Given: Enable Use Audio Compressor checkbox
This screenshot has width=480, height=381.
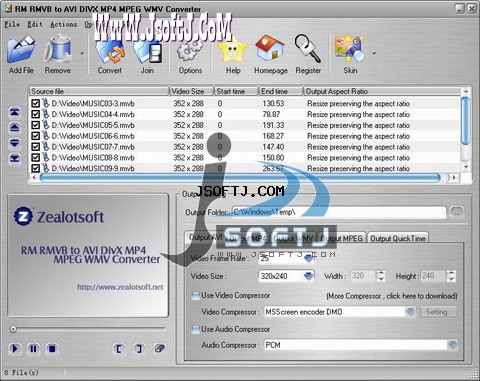Looking at the screenshot, I should pos(196,329).
